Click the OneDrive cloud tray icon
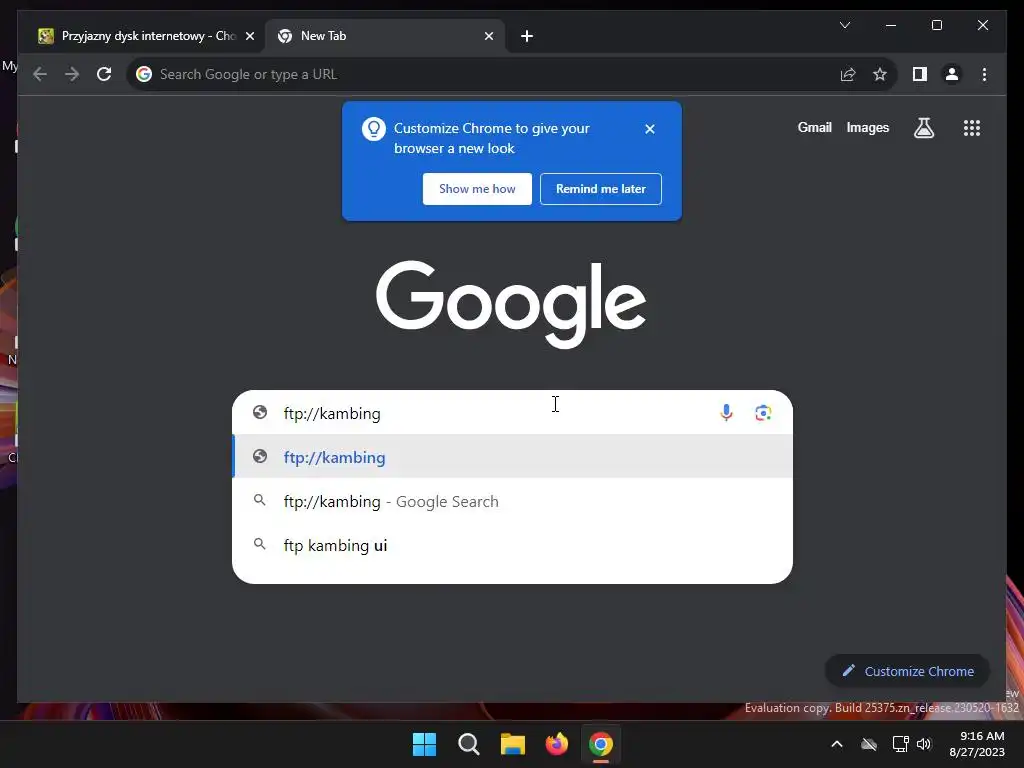 869,744
